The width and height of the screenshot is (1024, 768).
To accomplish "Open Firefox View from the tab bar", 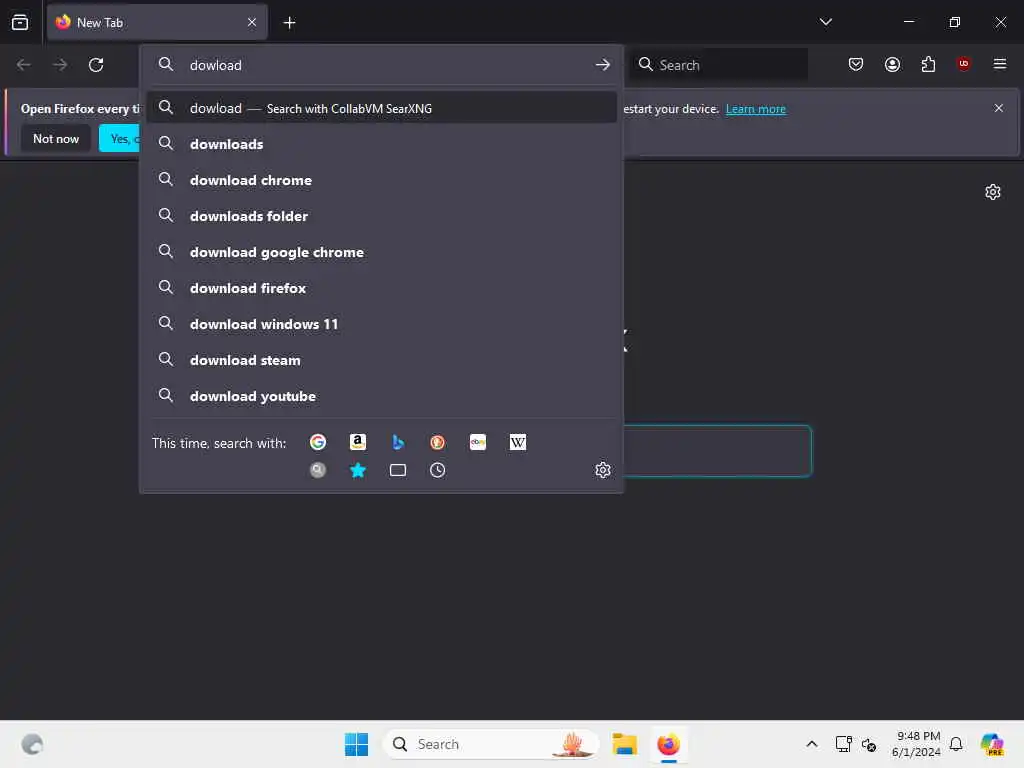I will [20, 22].
